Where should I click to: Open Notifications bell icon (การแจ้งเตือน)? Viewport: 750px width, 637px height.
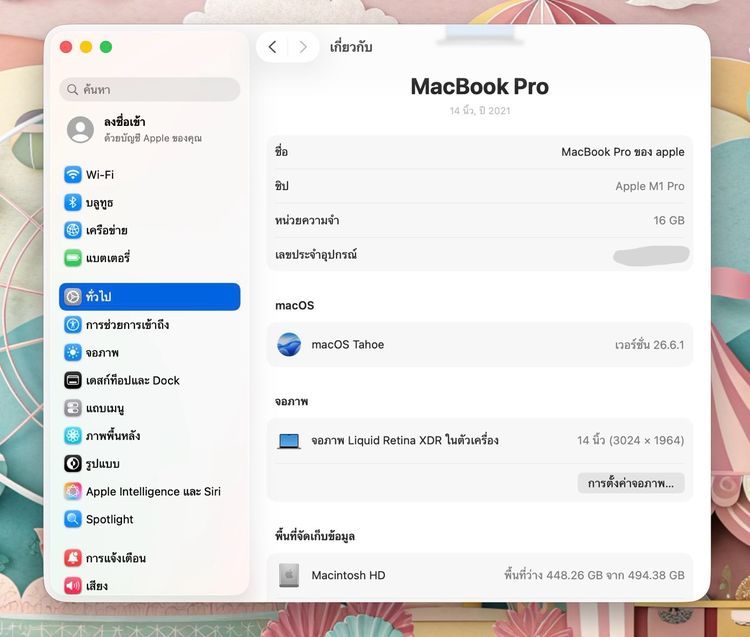click(73, 558)
